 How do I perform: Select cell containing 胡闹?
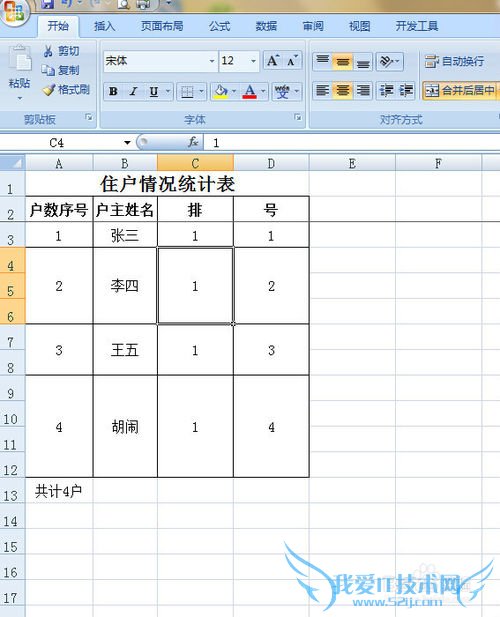tap(125, 427)
